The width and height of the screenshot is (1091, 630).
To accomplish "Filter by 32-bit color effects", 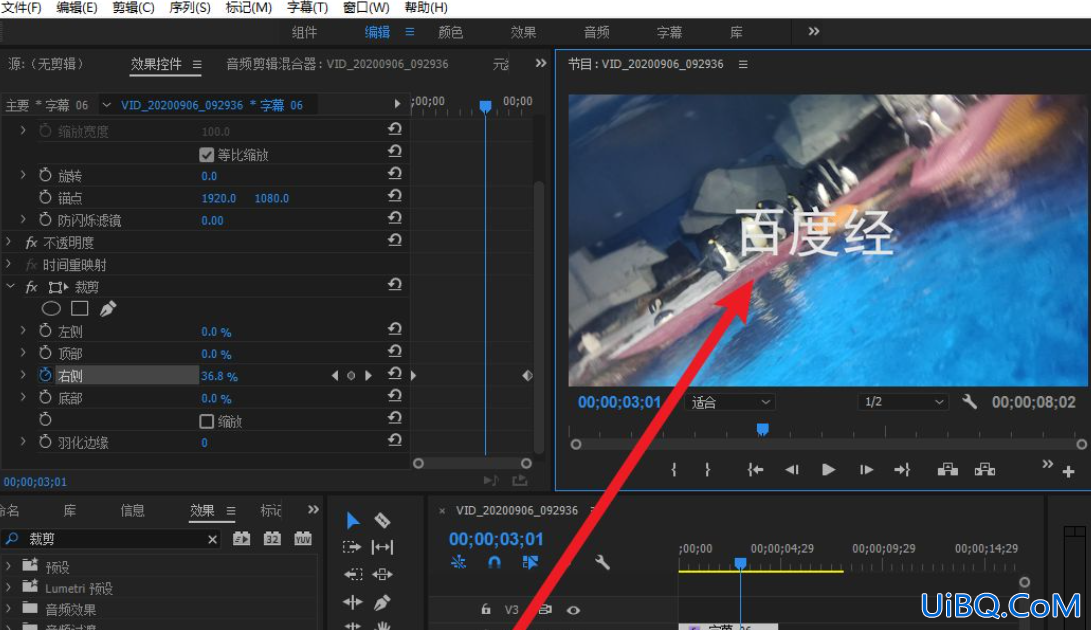I will [272, 539].
